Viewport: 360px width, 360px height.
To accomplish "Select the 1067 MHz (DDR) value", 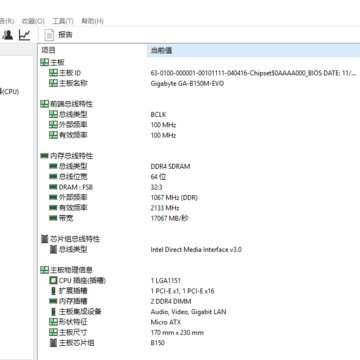I will (x=174, y=197).
